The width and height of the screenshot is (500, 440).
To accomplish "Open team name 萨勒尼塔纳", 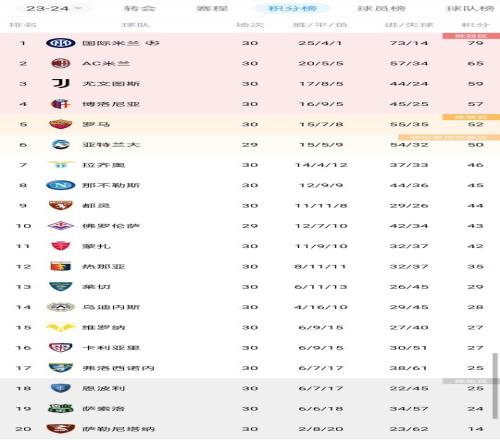I will 118,429.
